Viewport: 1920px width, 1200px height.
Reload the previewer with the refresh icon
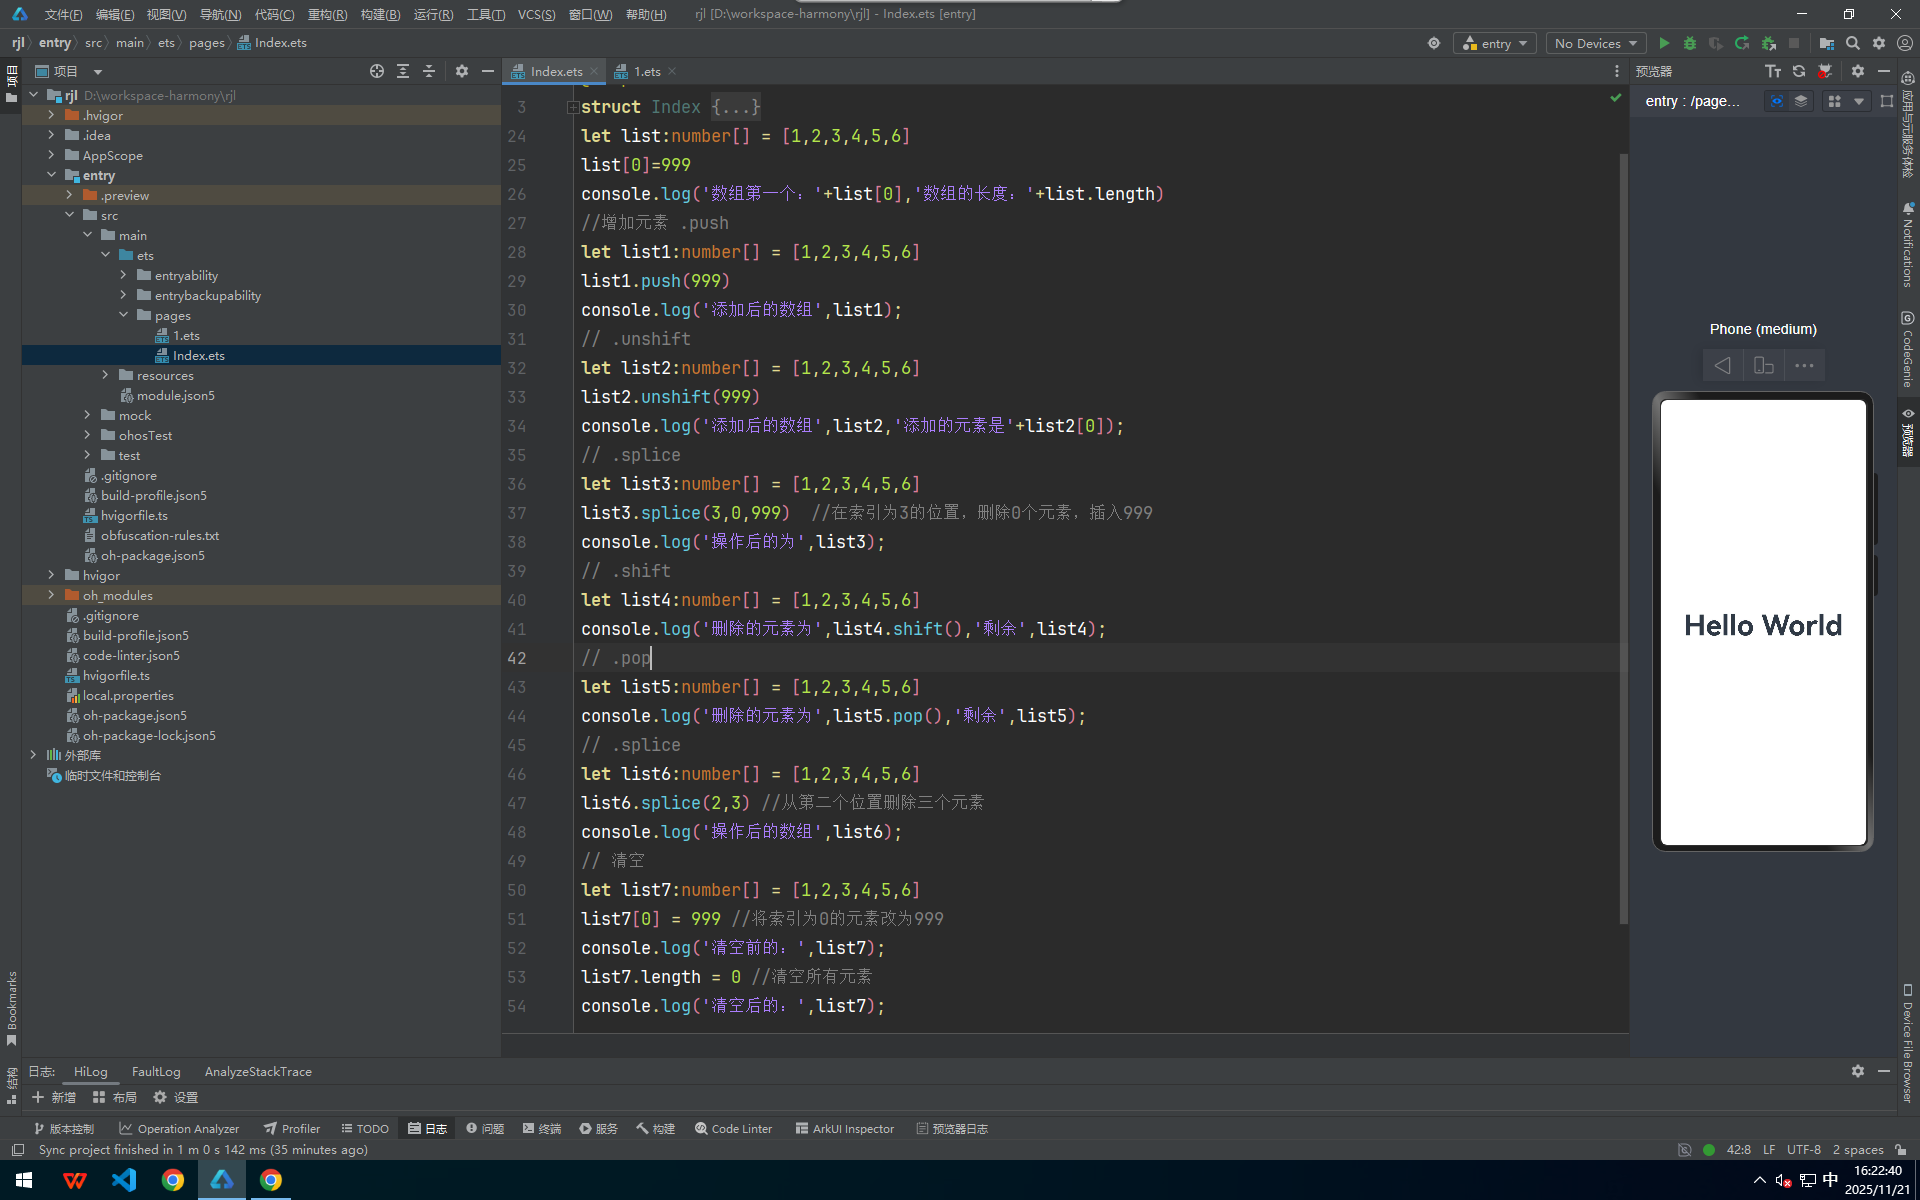coord(1799,71)
